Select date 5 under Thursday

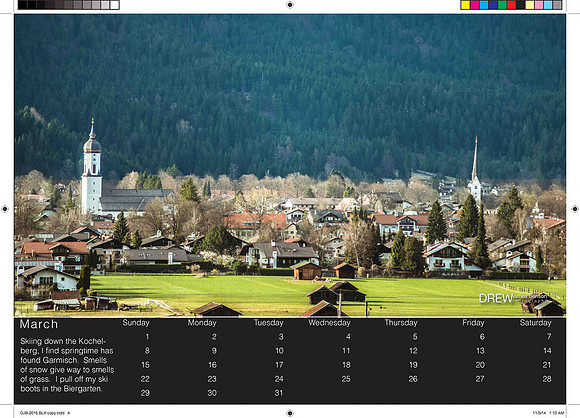click(x=415, y=337)
